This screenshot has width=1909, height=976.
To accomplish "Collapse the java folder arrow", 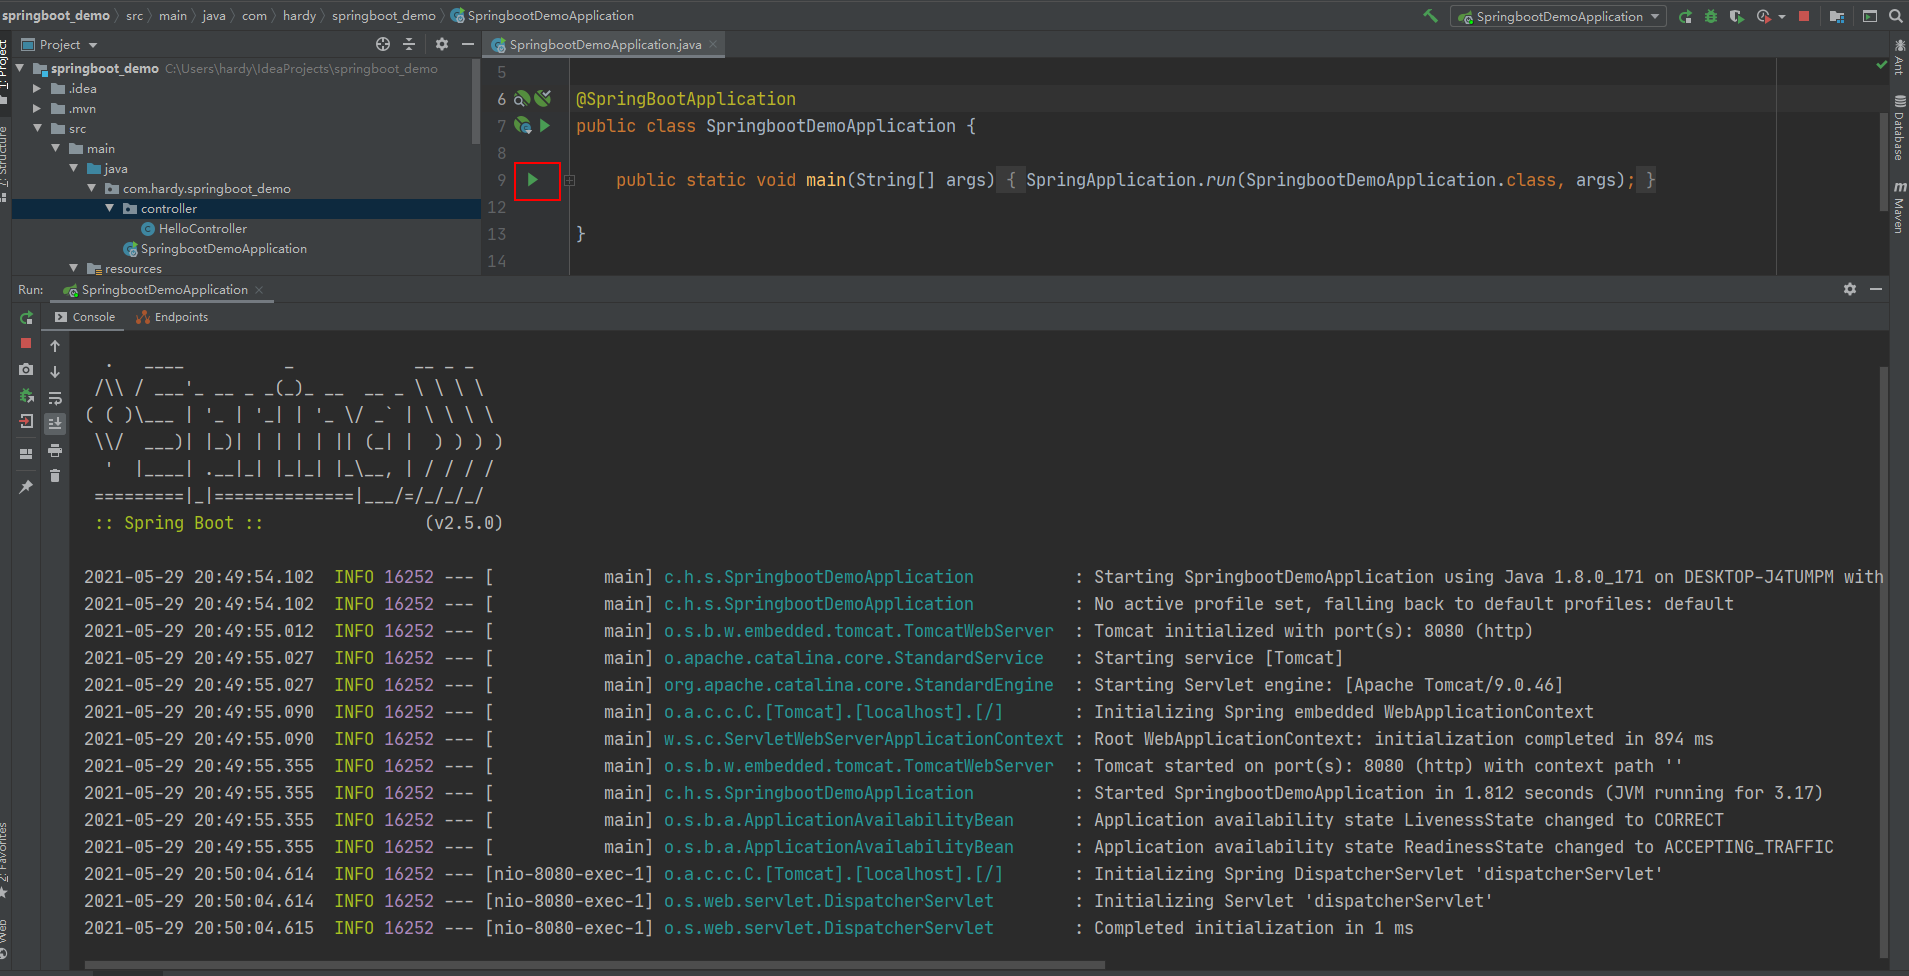I will click(74, 168).
